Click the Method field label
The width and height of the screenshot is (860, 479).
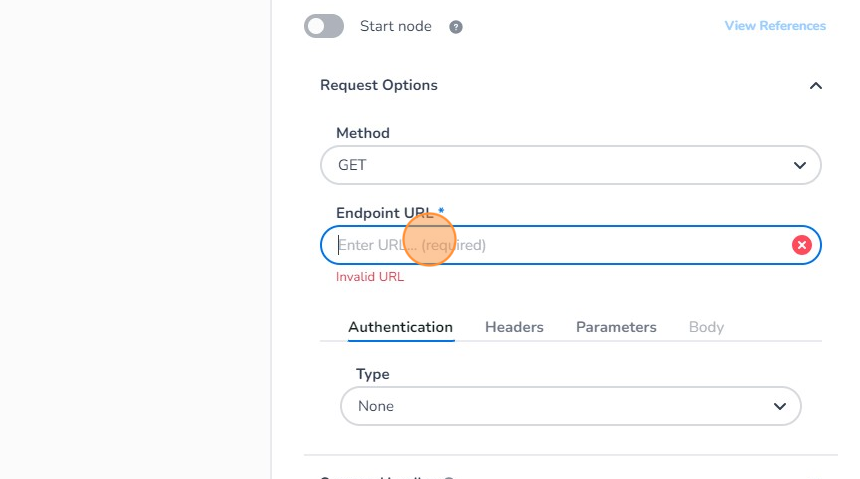pyautogui.click(x=363, y=133)
